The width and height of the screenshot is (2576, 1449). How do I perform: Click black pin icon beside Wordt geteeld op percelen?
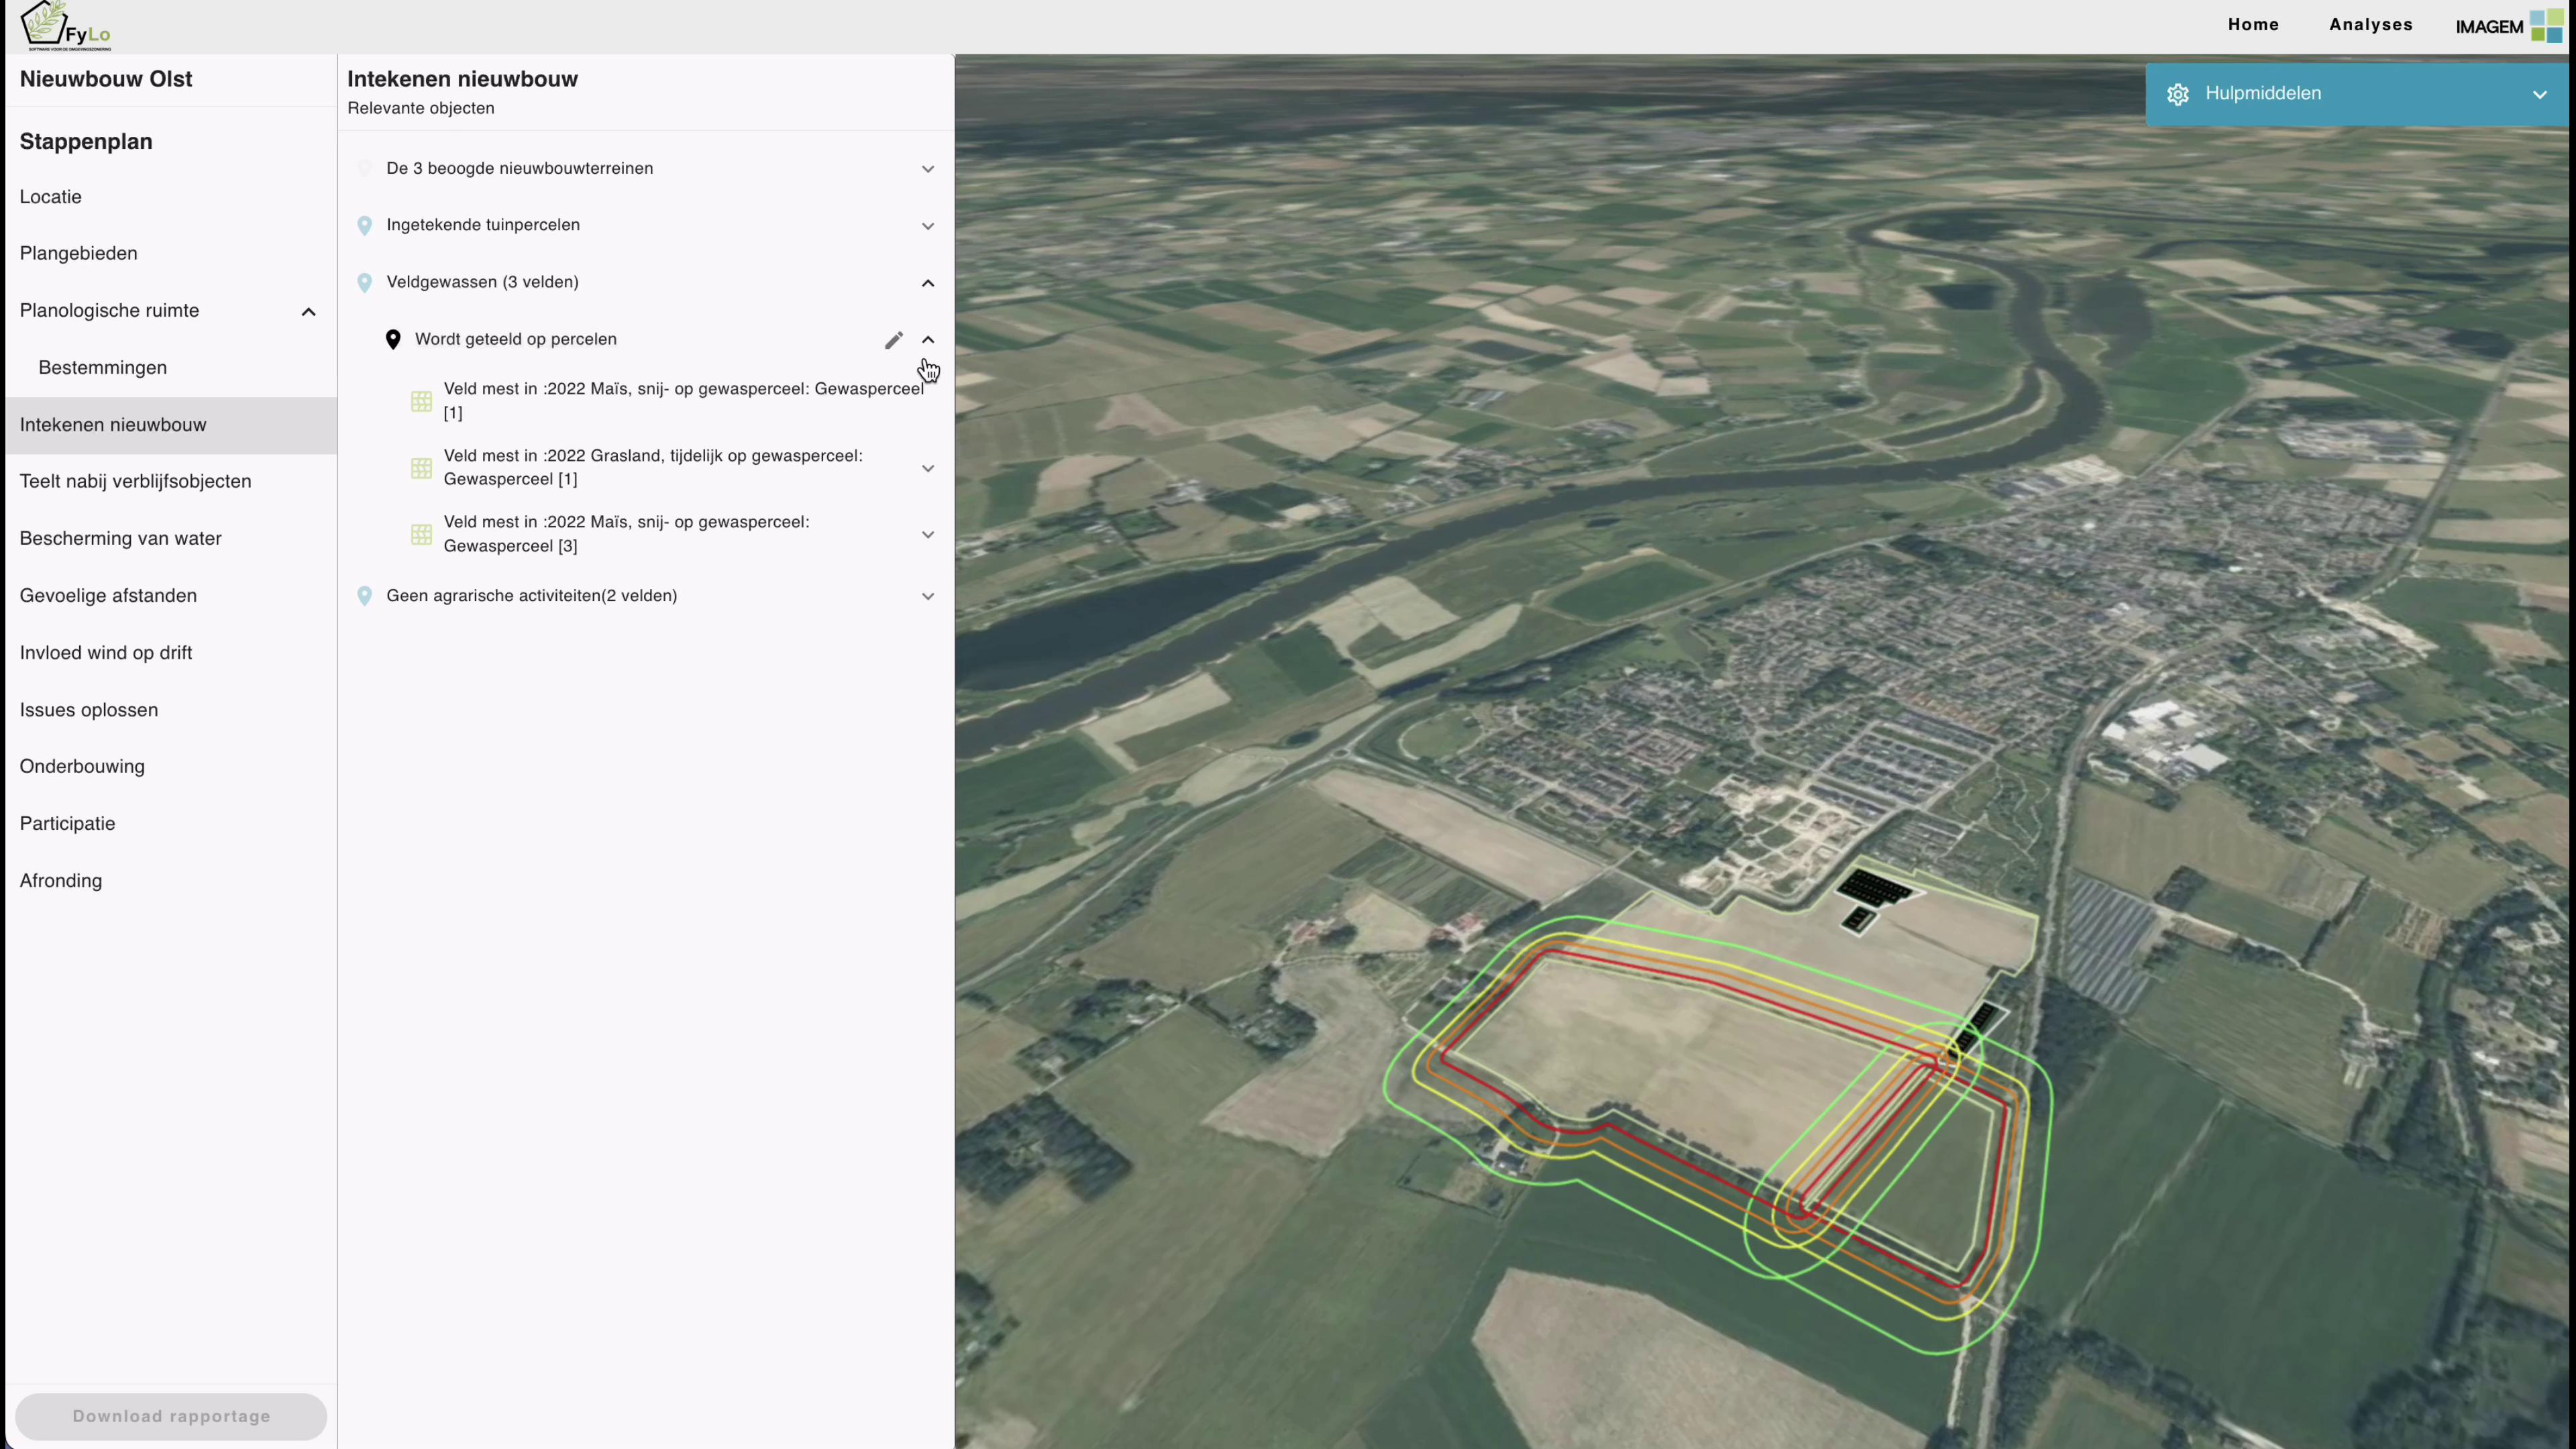[393, 340]
